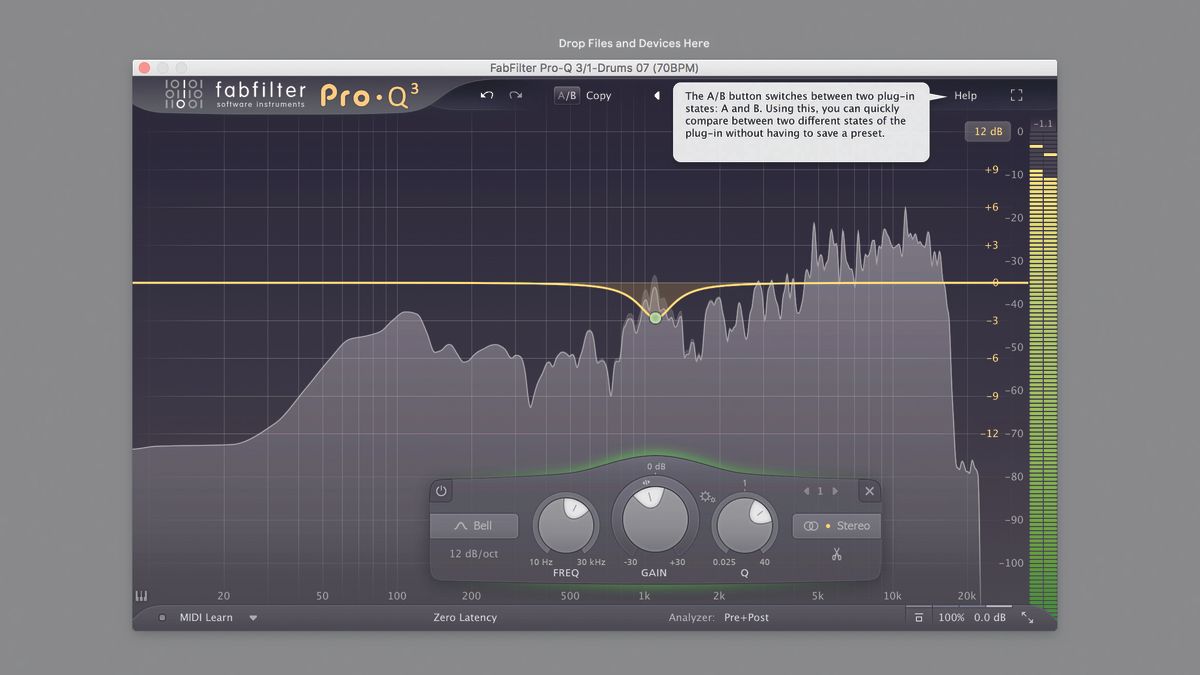Click the piano keyboard display icon
The height and width of the screenshot is (675, 1200).
pos(142,594)
